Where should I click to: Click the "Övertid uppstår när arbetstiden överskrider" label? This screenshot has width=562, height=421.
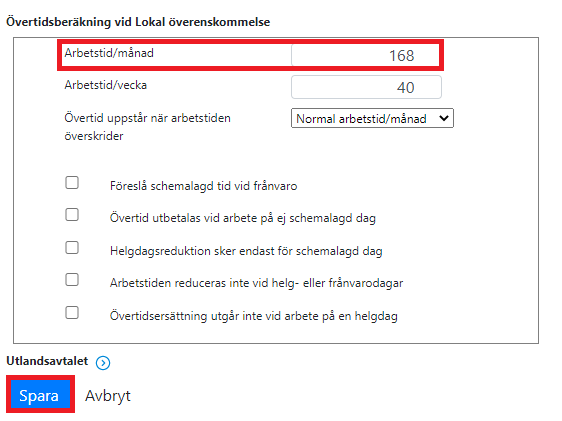pos(147,127)
